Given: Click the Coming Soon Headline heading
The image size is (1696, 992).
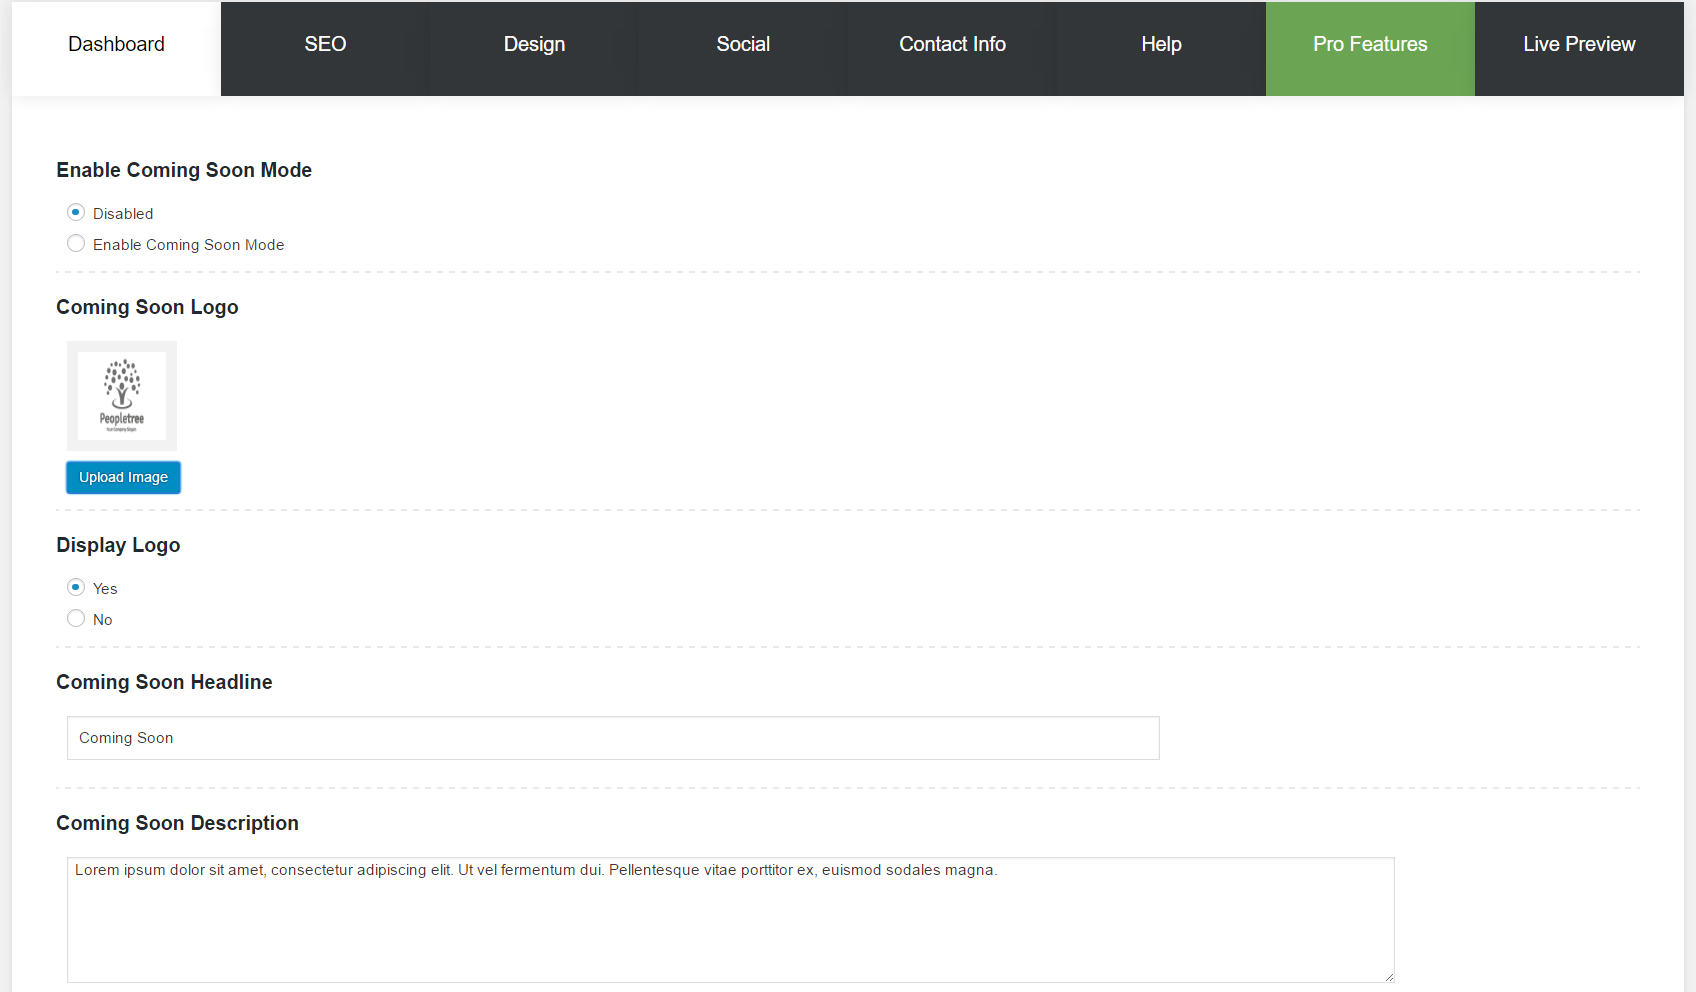Looking at the screenshot, I should (164, 682).
